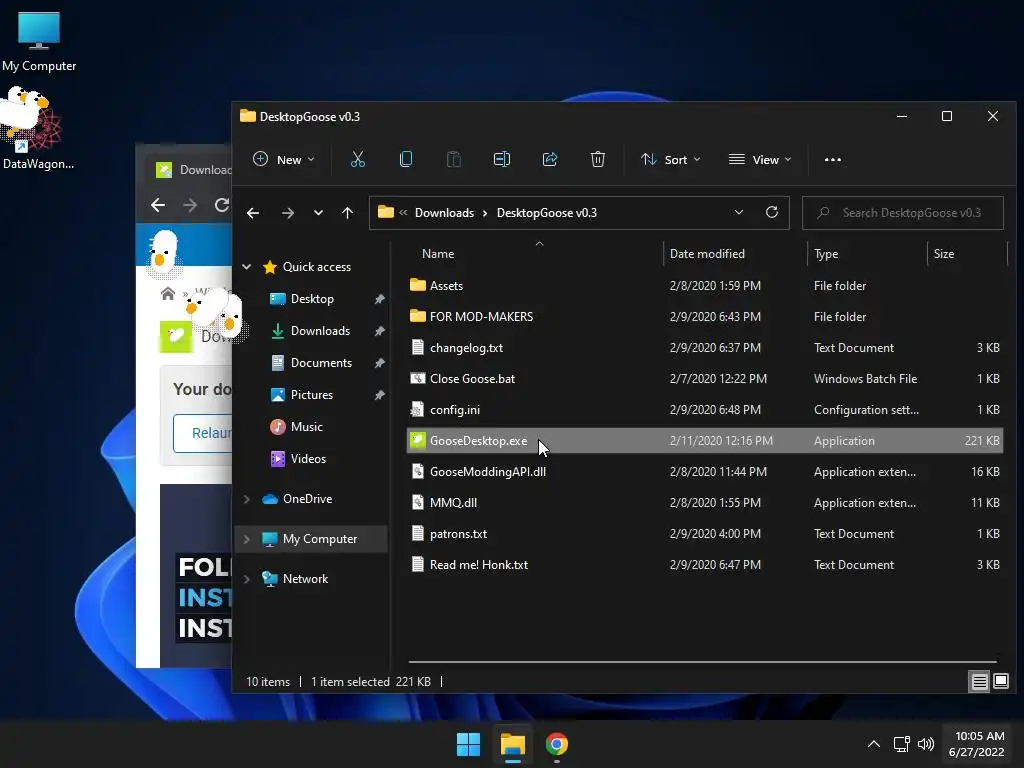Click the Rename icon in Explorer toolbar

[502, 159]
